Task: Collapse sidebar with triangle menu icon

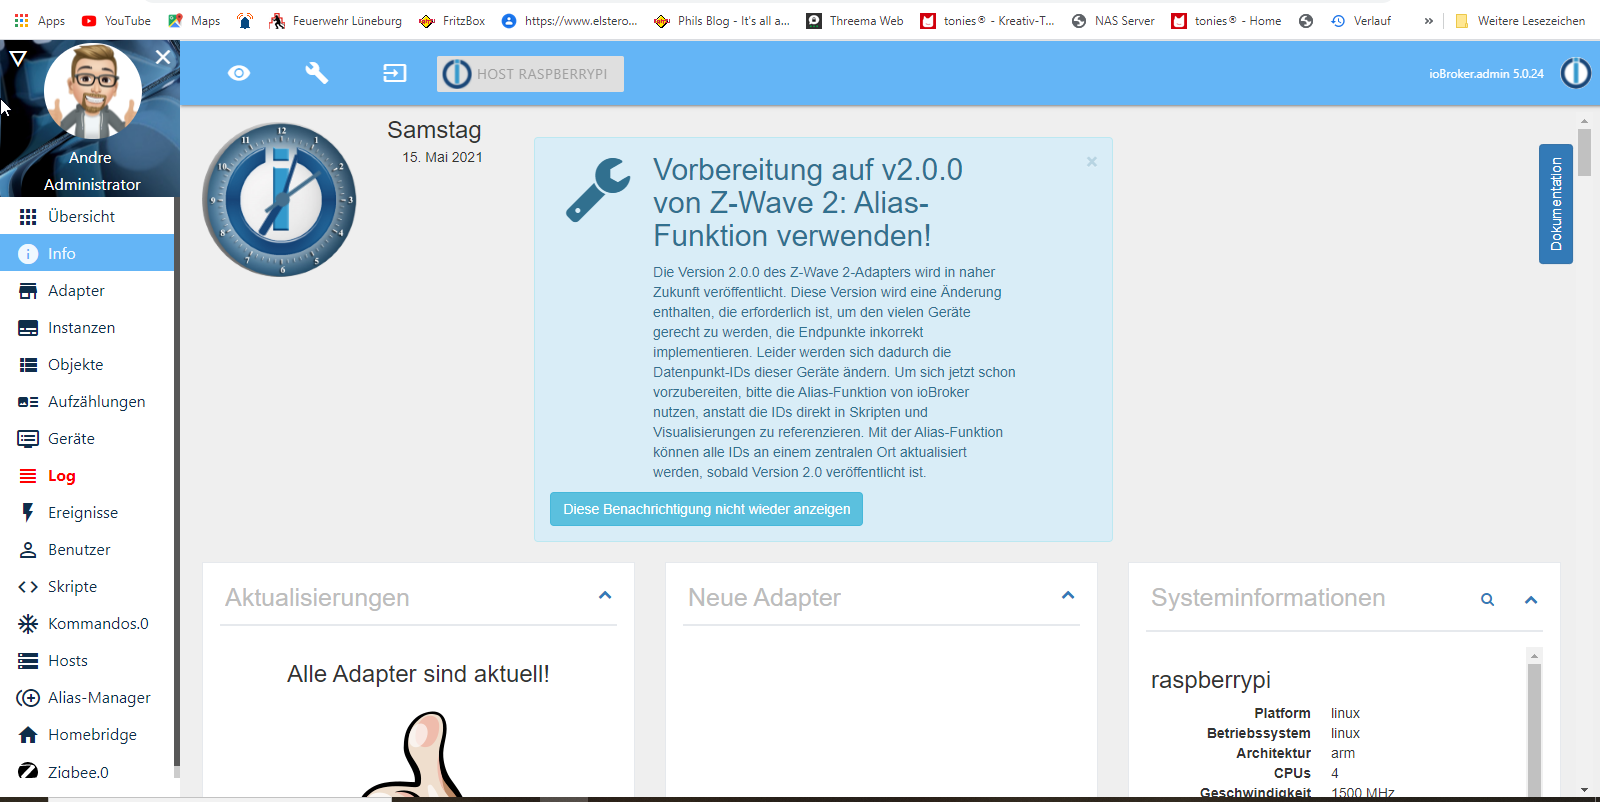Action: 18,59
